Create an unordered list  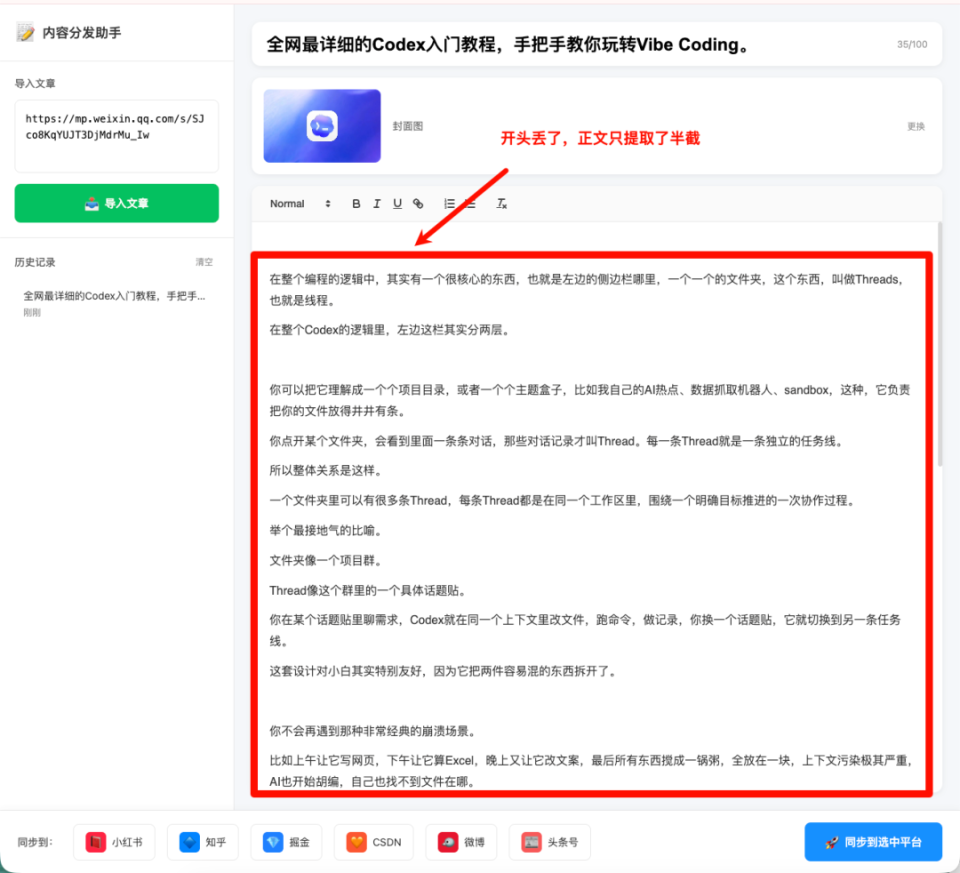[468, 203]
